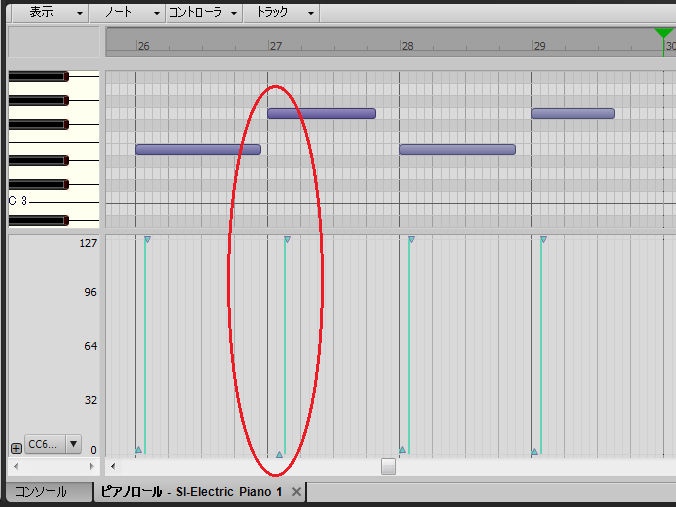
Task: Click the zero-value controller marker at measure 26
Action: coord(138,450)
